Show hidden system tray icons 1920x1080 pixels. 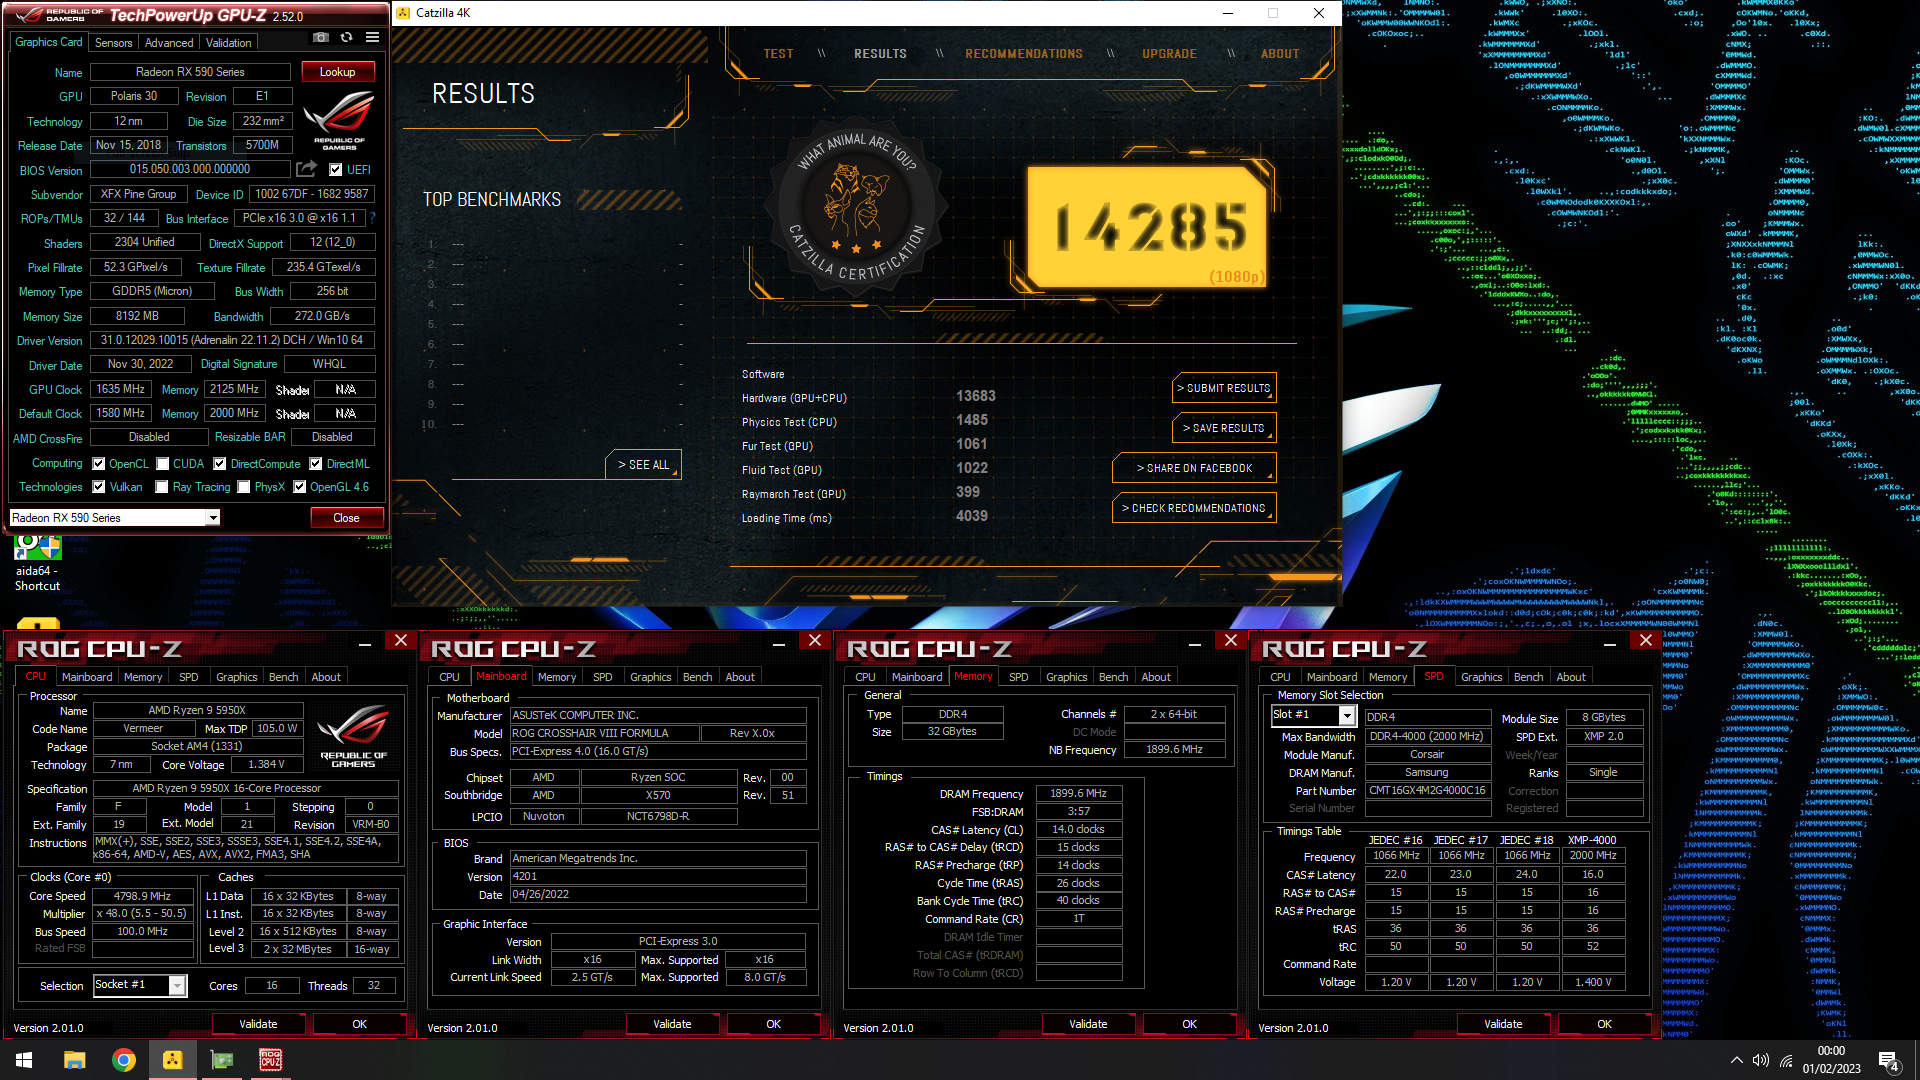click(x=1736, y=1061)
